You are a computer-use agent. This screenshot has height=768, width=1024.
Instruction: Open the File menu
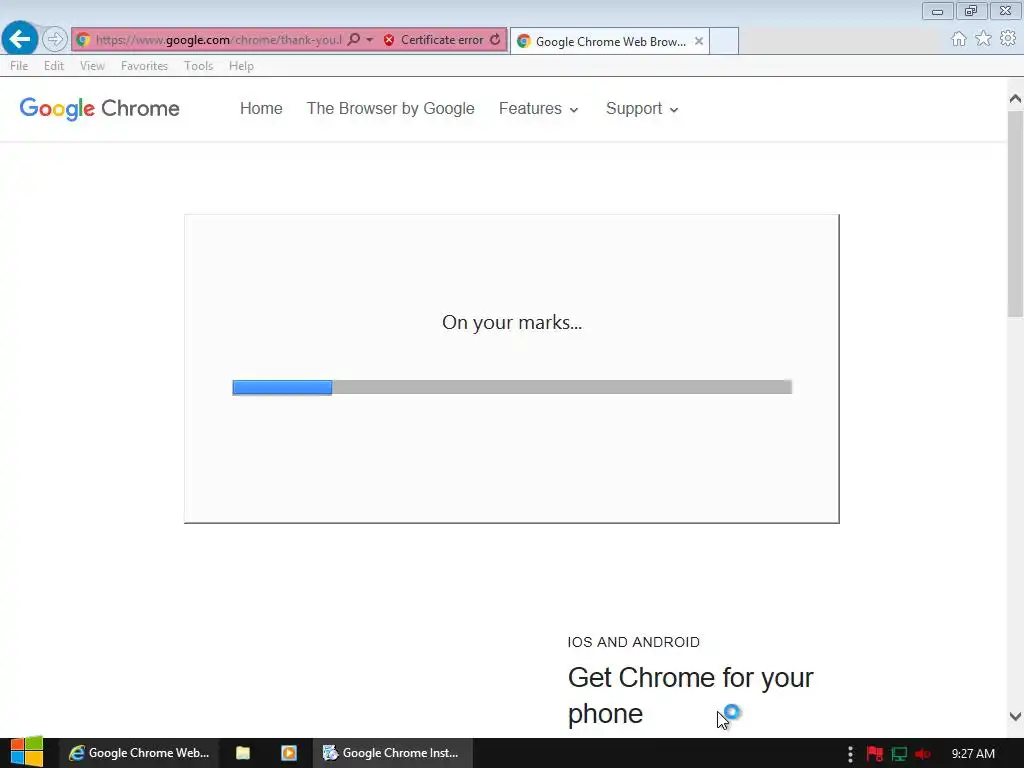pos(19,66)
